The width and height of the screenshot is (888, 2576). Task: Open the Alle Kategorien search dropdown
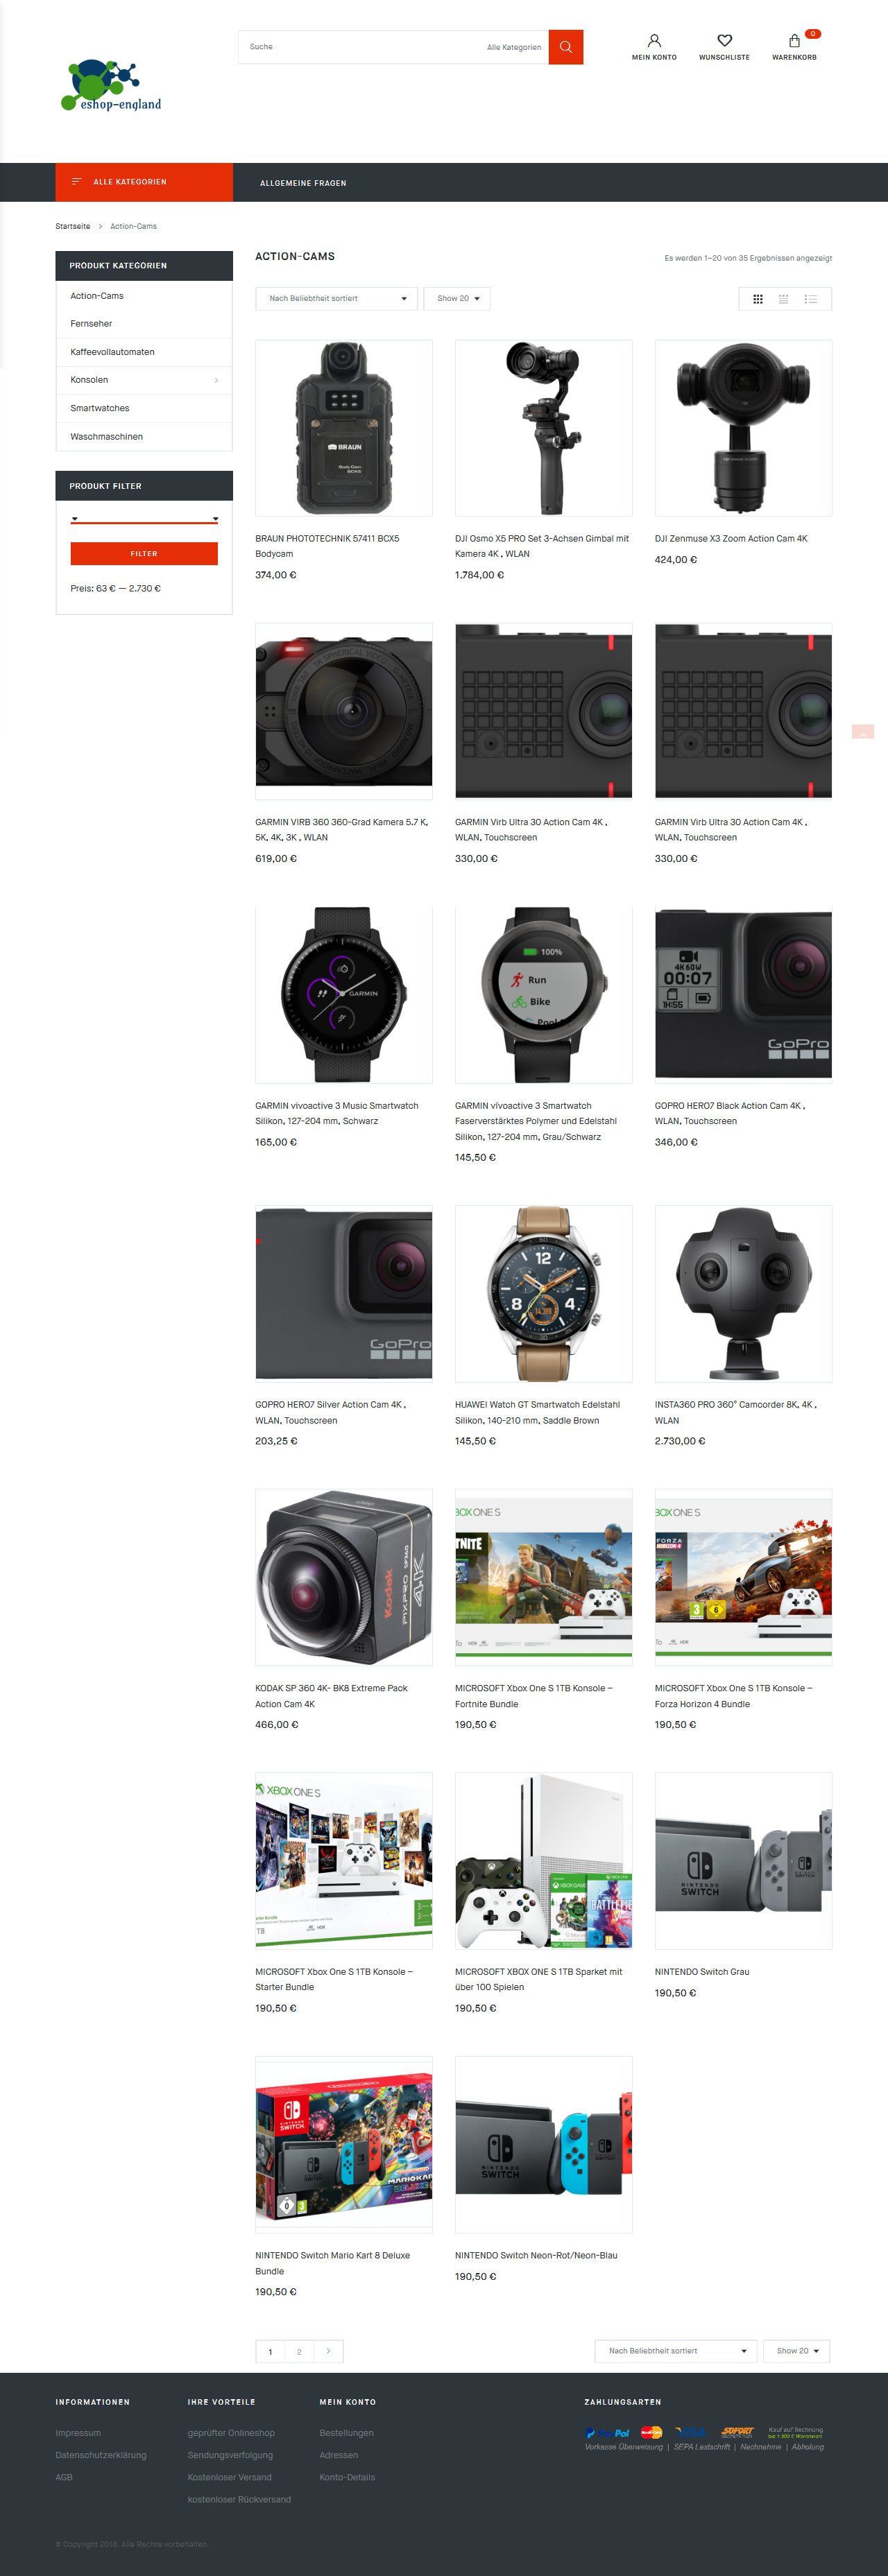point(514,47)
